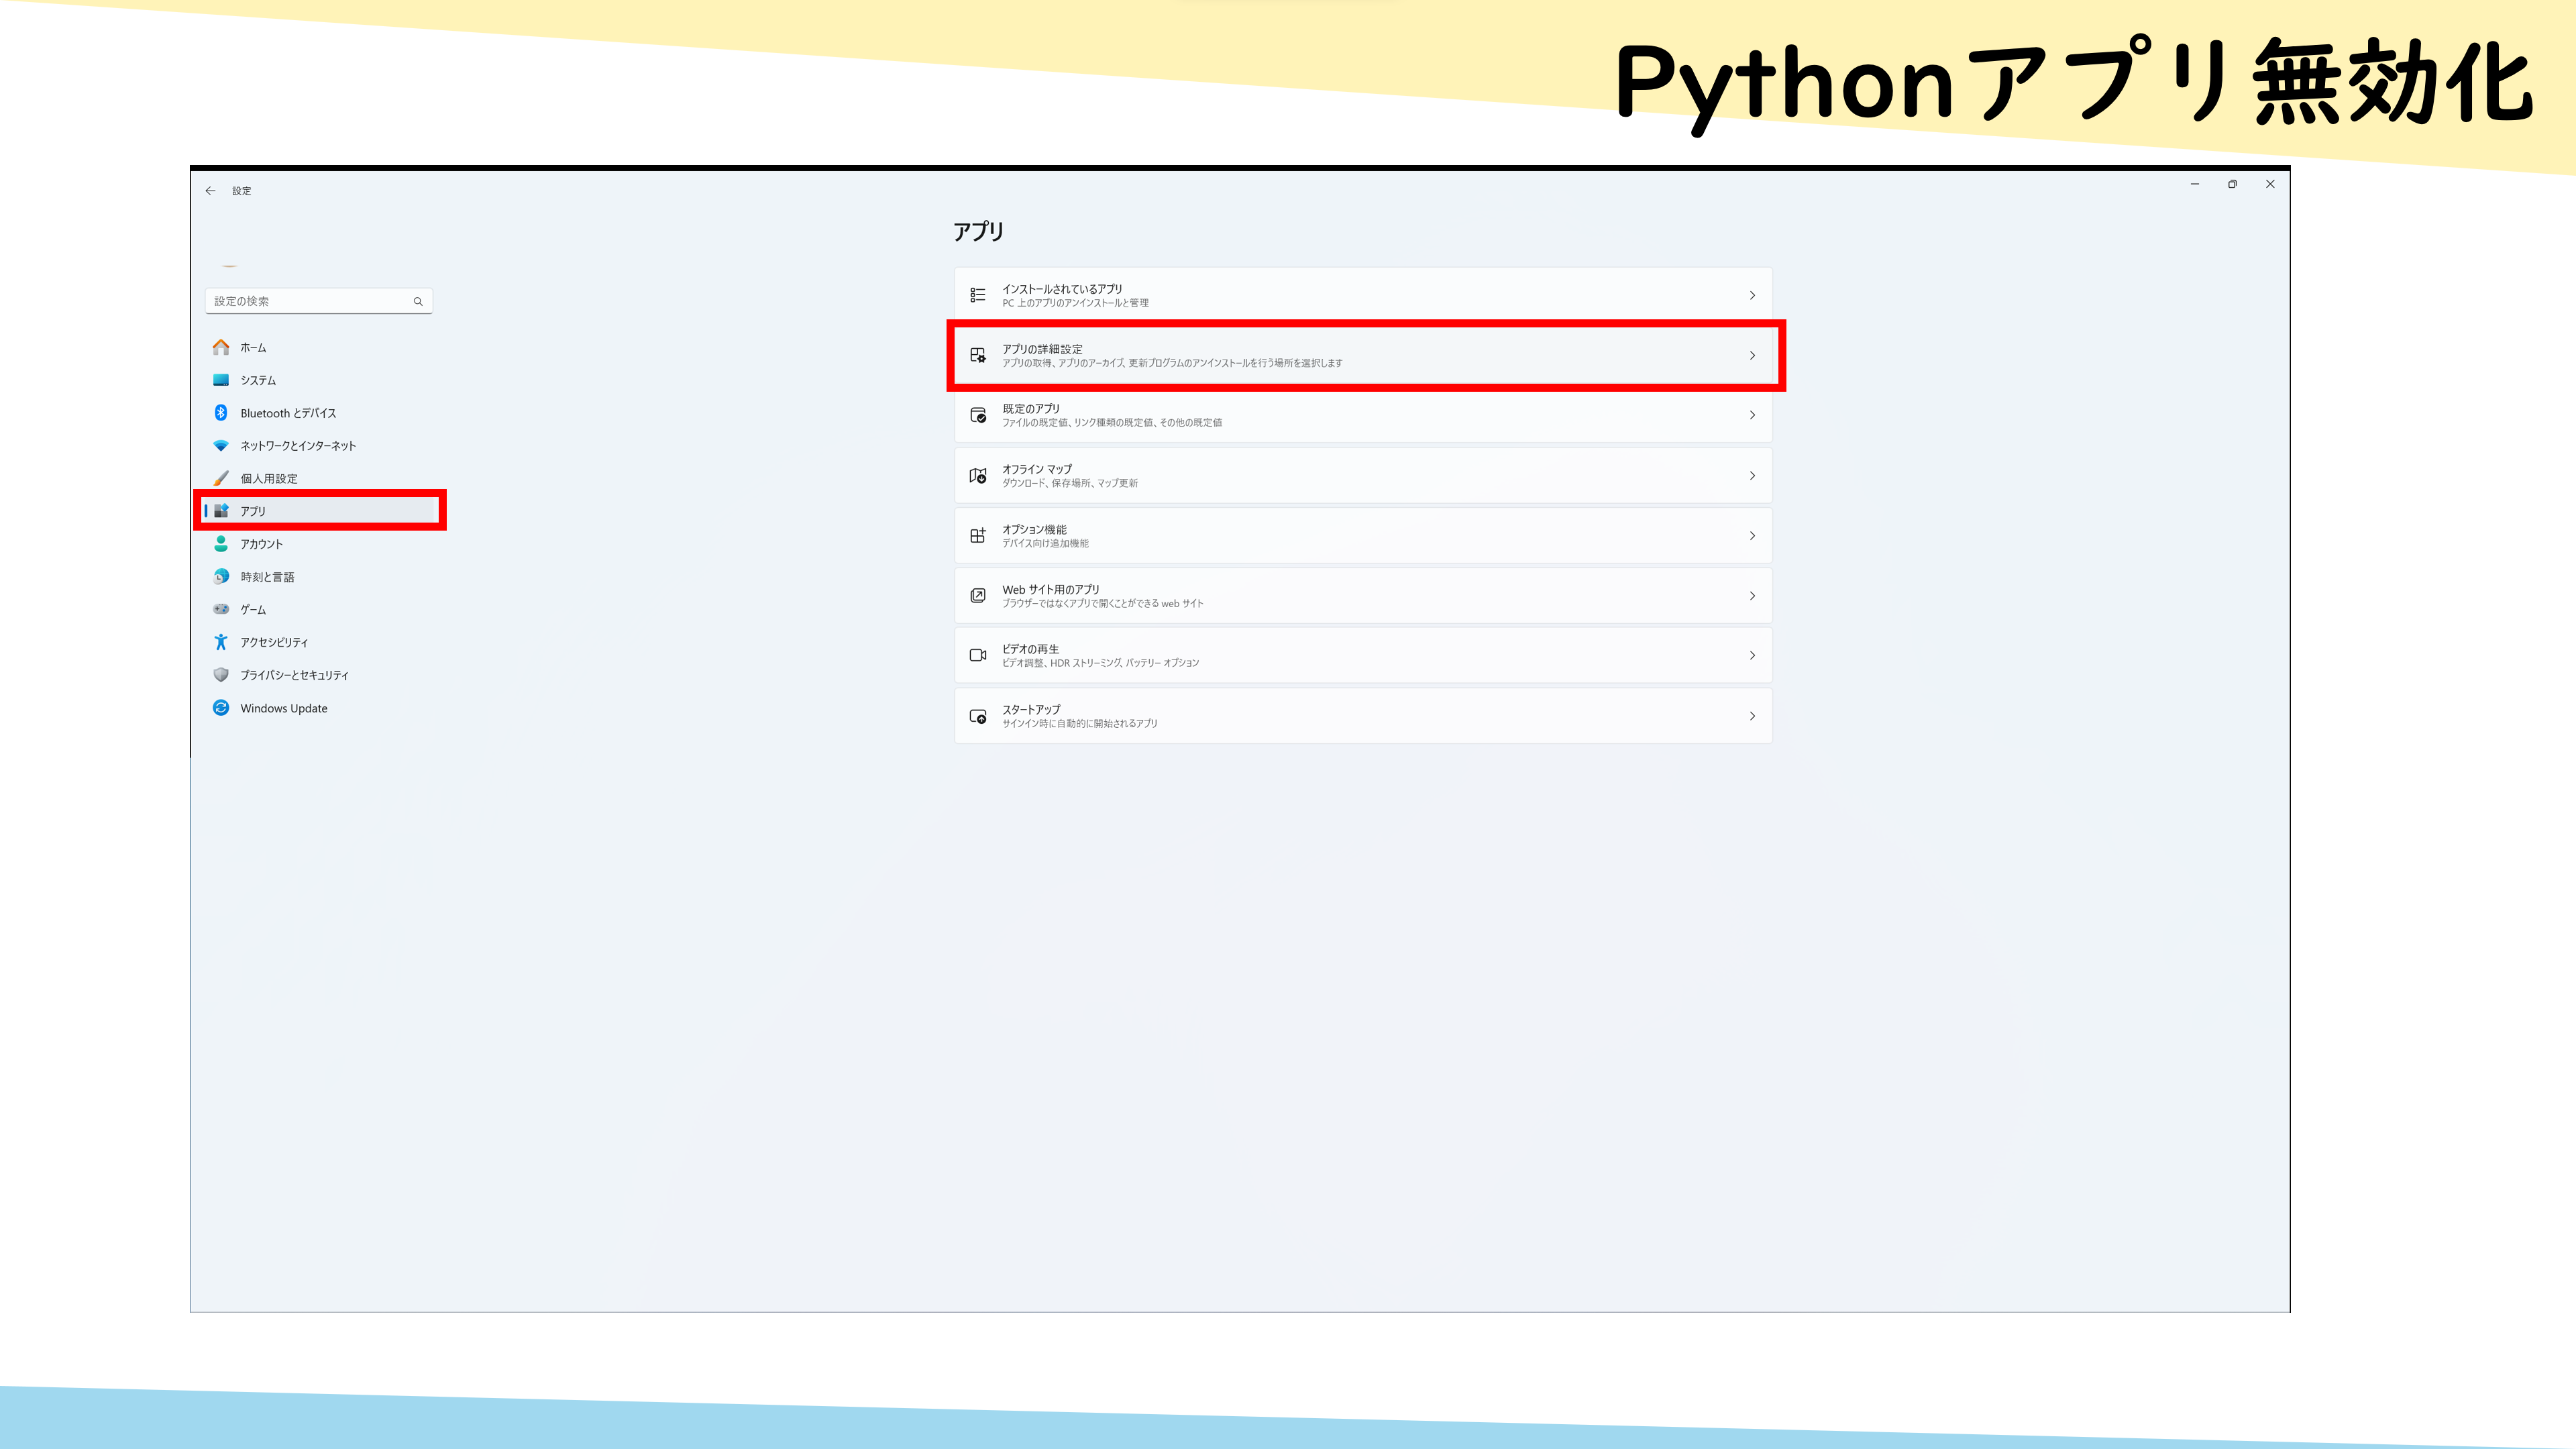
Task: Click the 個人用設定 paintbrush icon
Action: click(221, 478)
